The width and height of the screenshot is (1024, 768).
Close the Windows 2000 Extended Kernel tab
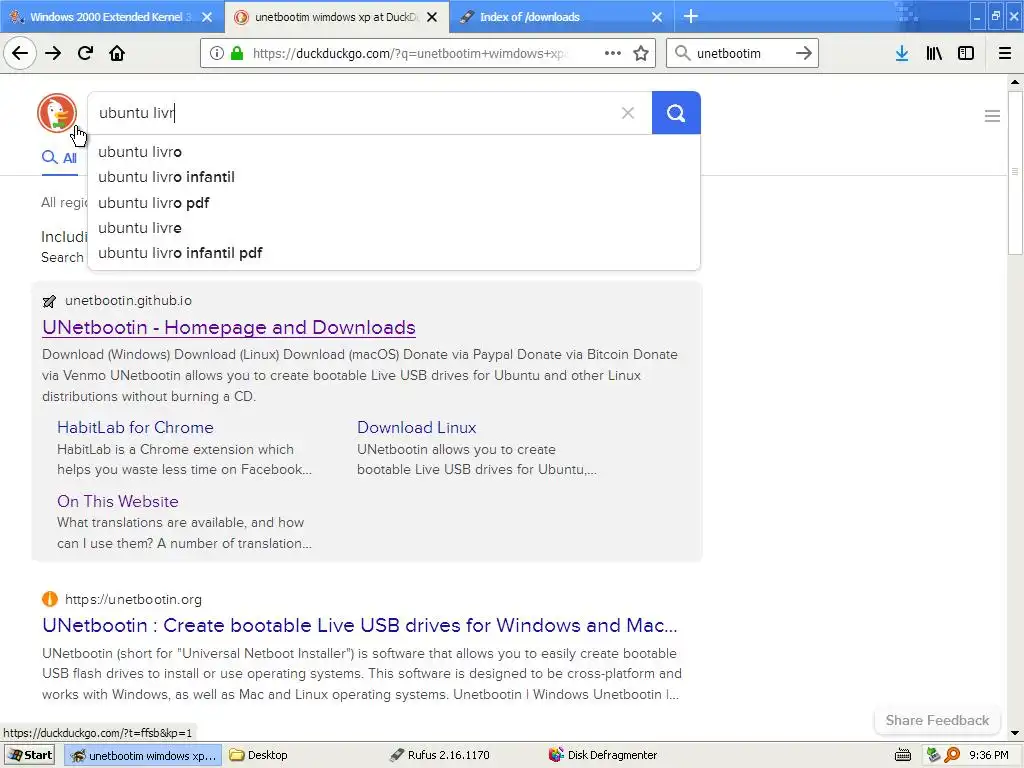207,17
